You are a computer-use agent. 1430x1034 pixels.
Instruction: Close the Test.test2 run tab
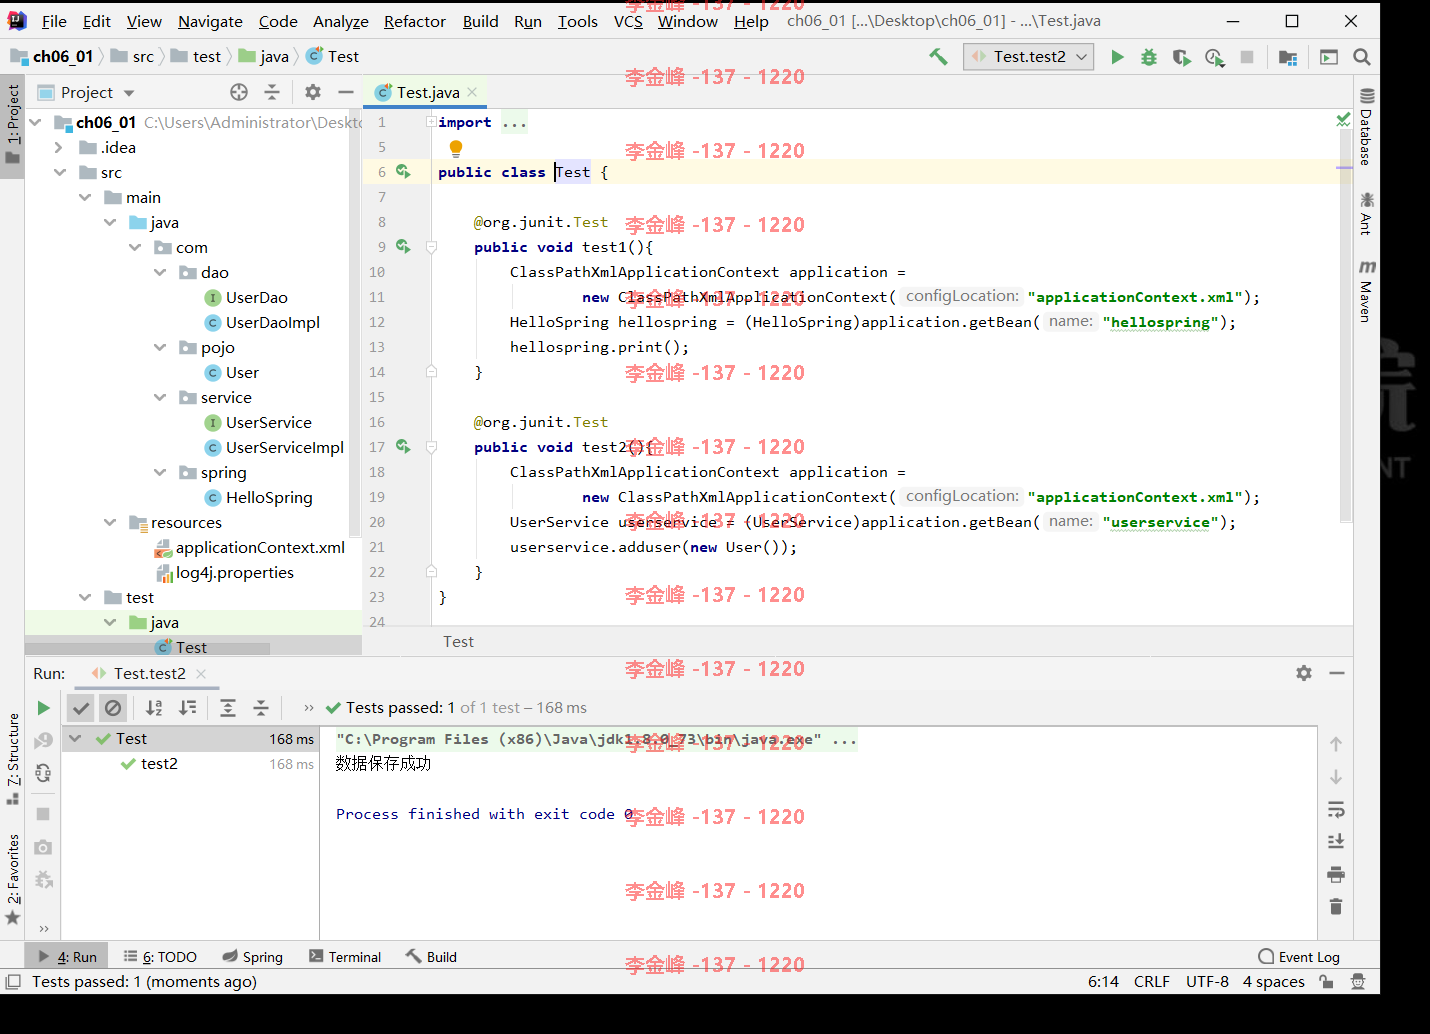click(x=201, y=674)
